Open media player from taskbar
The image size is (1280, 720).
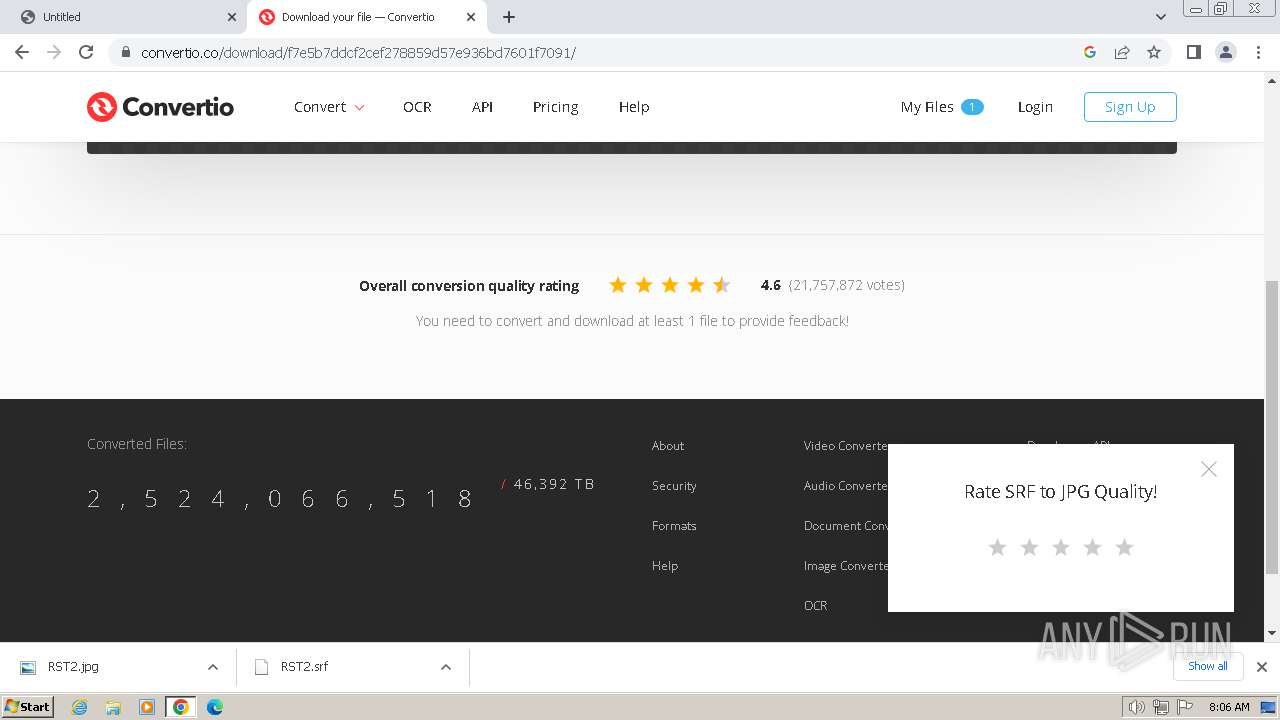pos(147,707)
